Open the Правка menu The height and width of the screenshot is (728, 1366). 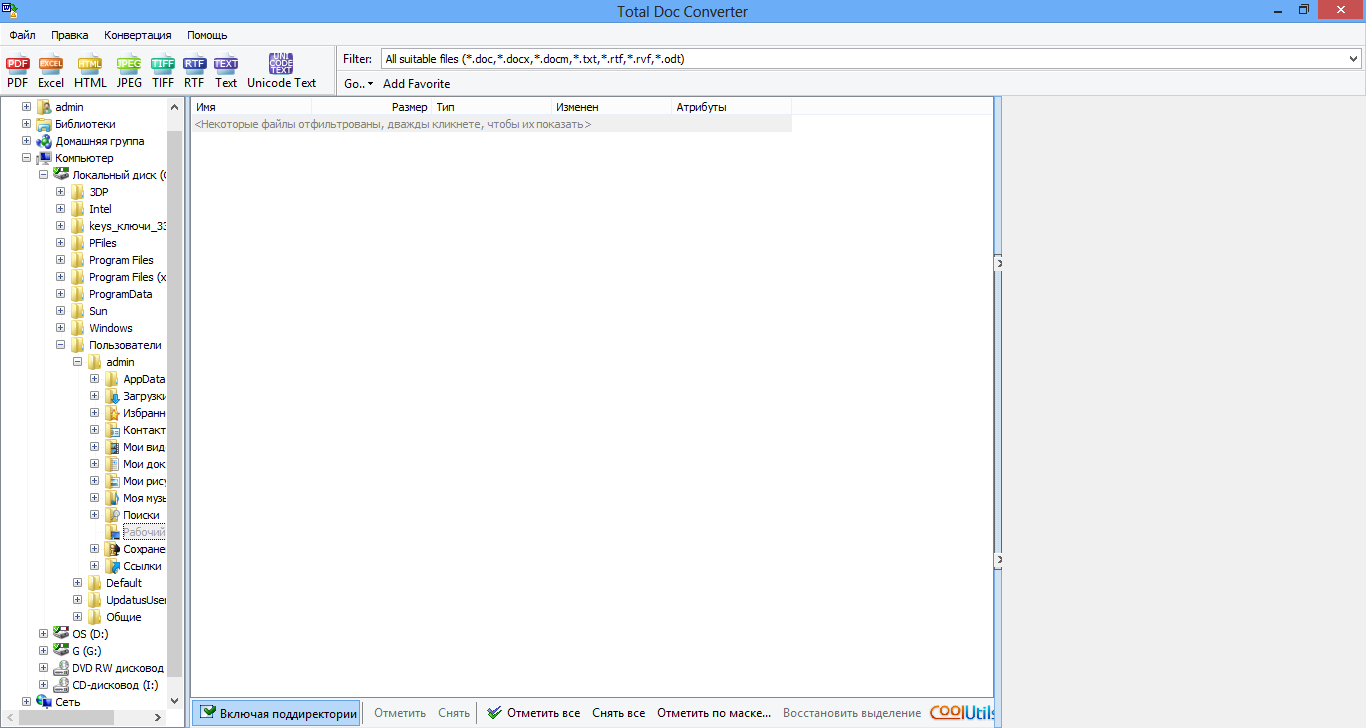coord(70,35)
